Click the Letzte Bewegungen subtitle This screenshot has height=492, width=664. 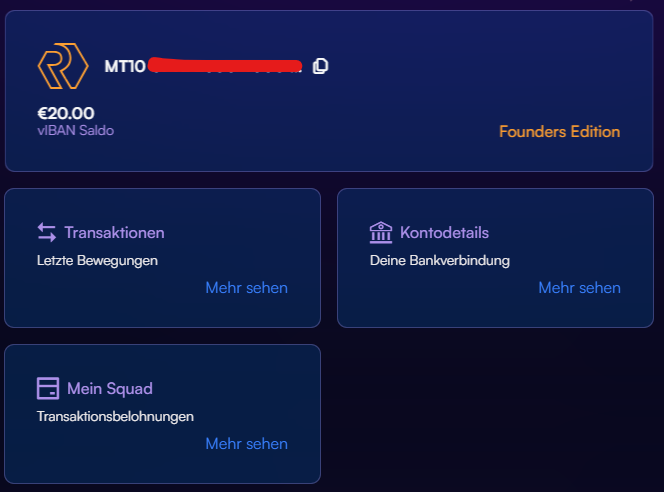tap(97, 260)
